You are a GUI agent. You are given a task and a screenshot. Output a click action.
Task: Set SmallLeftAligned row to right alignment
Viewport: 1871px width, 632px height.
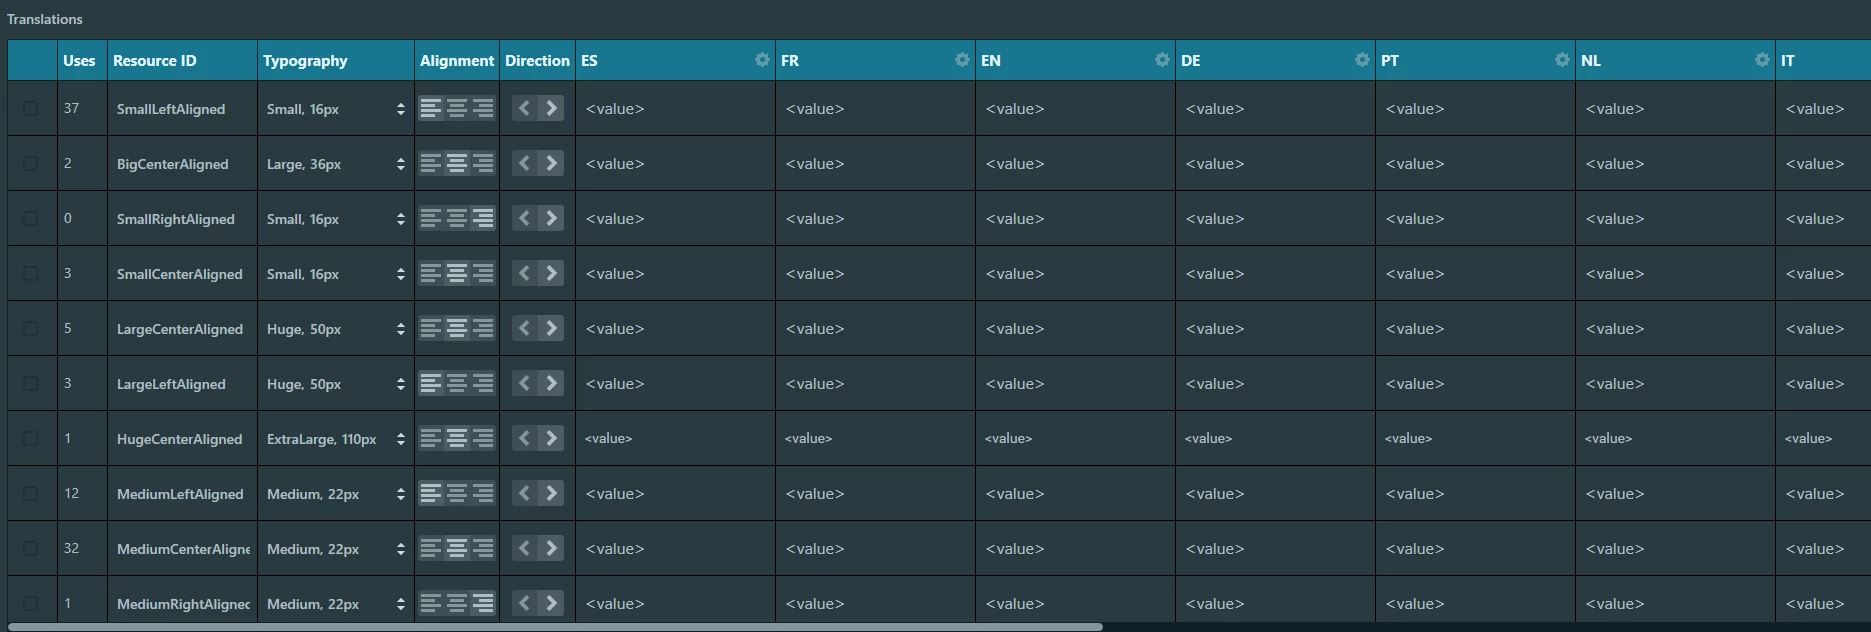(x=483, y=108)
